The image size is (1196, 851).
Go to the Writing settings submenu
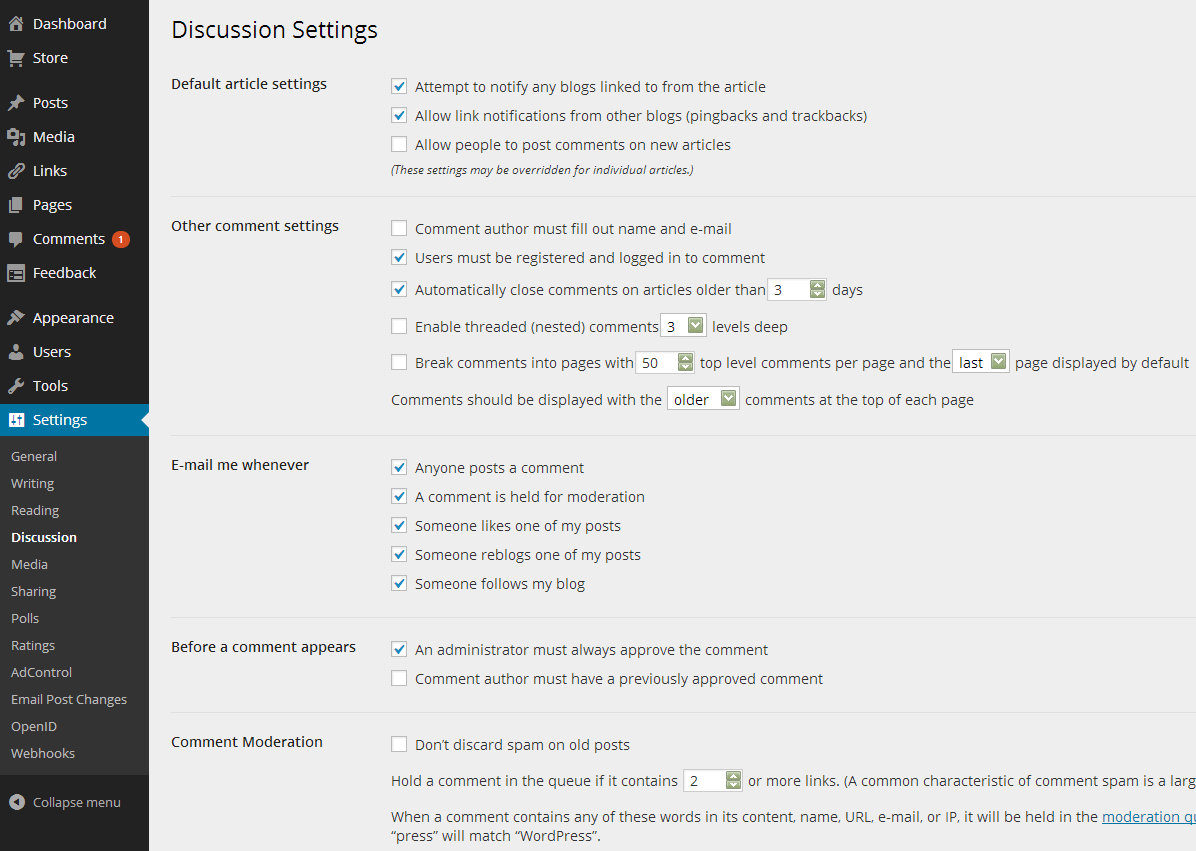pyautogui.click(x=32, y=484)
